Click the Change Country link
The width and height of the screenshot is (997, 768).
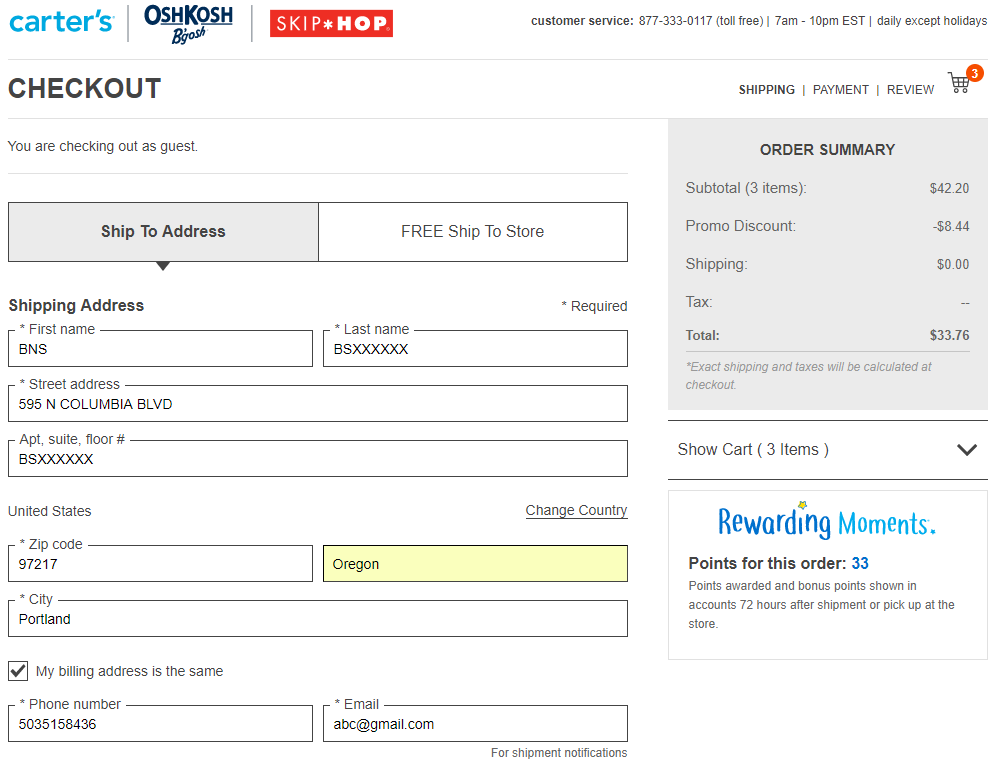(x=576, y=511)
